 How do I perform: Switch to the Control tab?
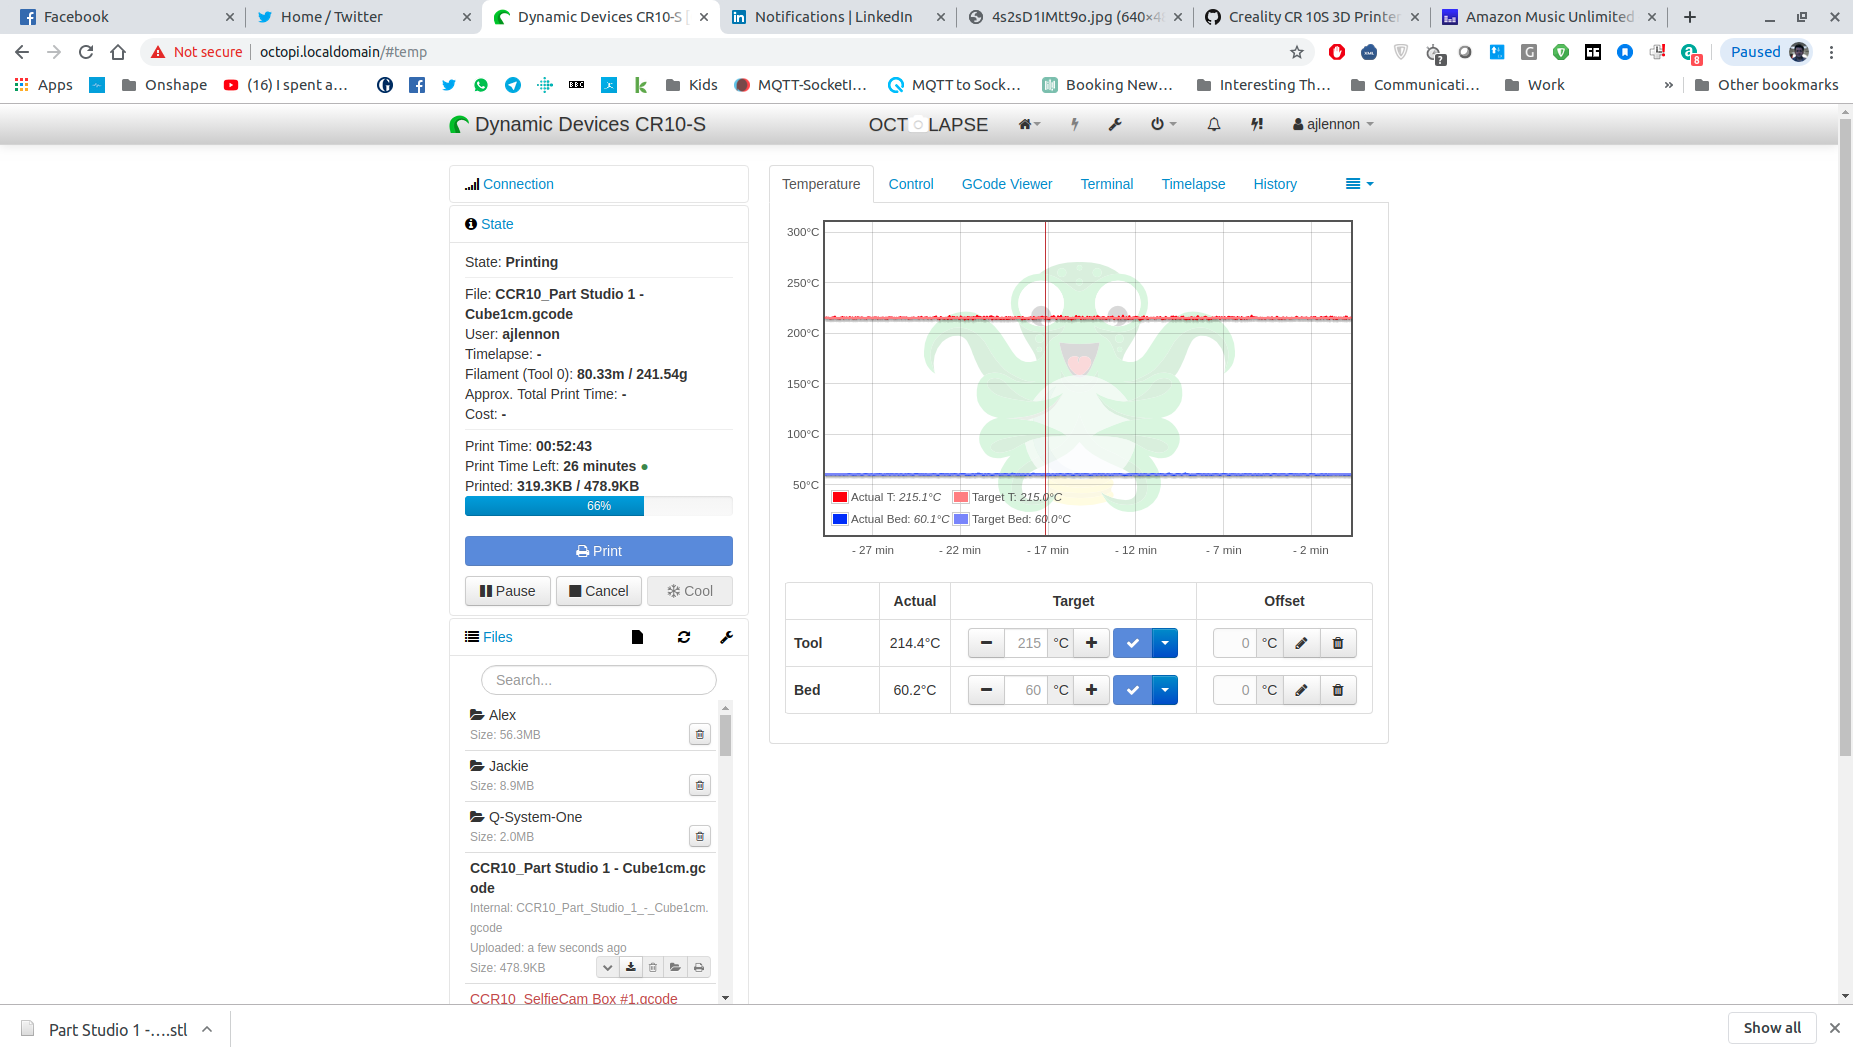[911, 184]
